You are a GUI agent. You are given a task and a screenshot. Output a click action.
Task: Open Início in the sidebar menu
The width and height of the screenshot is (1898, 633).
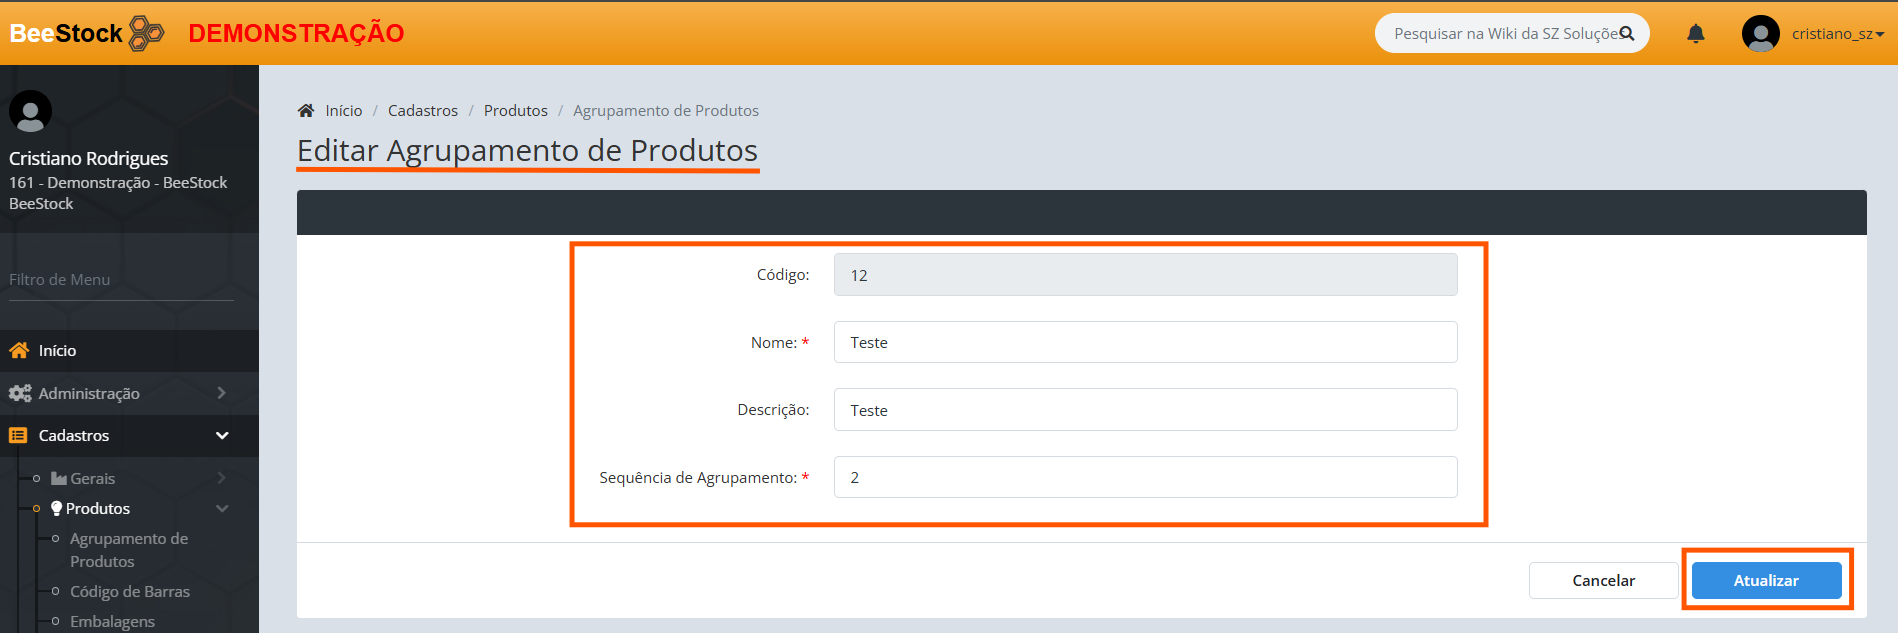pyautogui.click(x=57, y=350)
